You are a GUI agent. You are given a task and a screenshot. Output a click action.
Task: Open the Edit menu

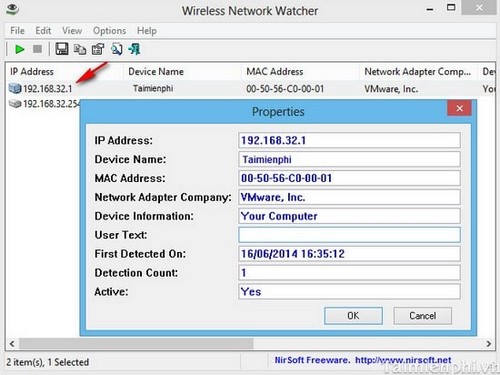[43, 31]
